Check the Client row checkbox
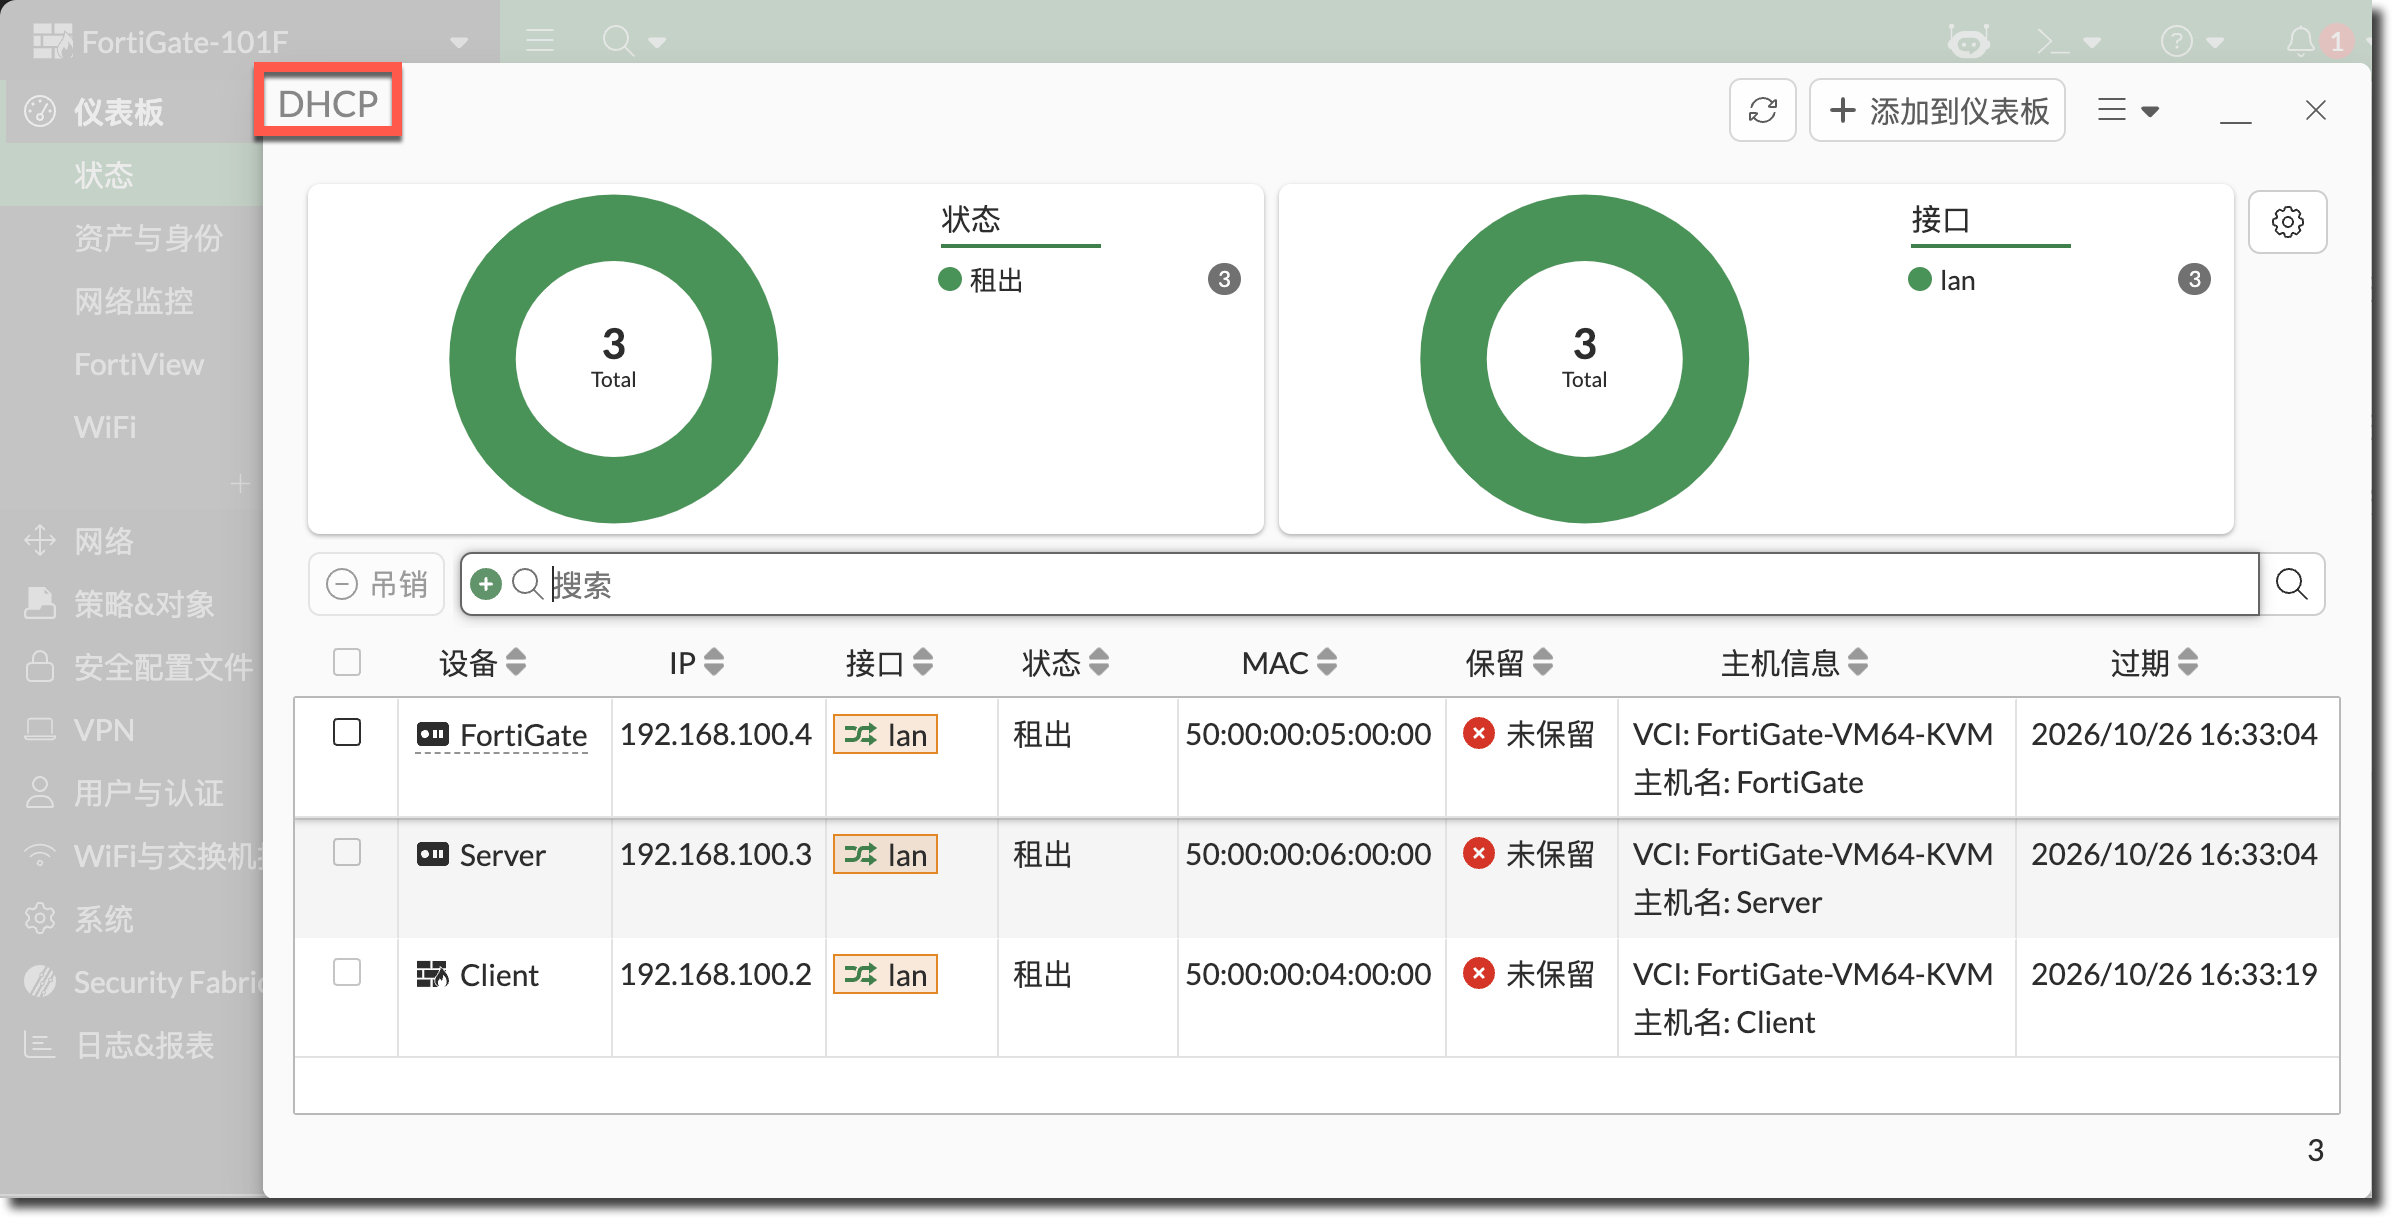2392x1218 pixels. click(347, 972)
